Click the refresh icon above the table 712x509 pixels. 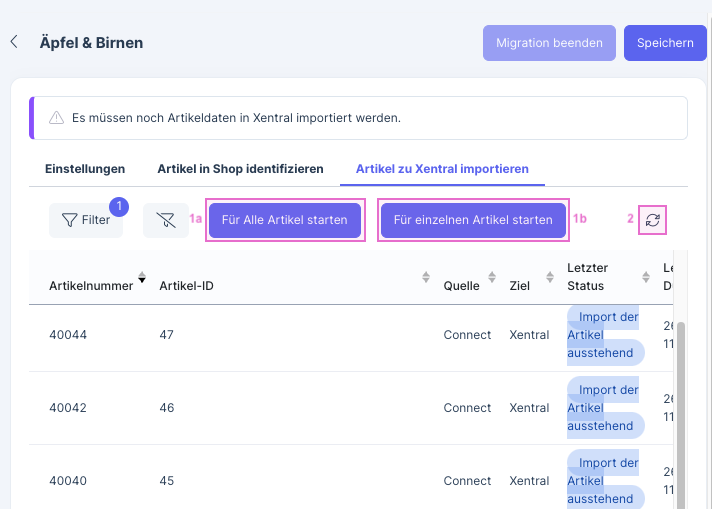point(652,220)
